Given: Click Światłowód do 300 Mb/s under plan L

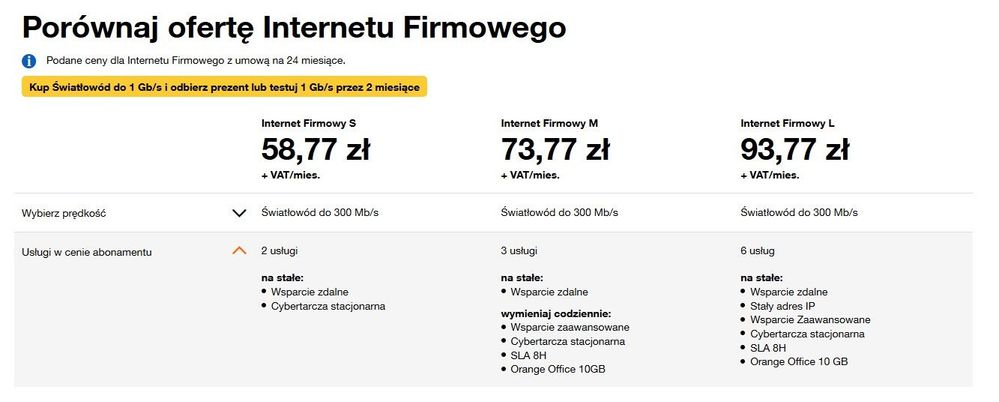Looking at the screenshot, I should (799, 213).
